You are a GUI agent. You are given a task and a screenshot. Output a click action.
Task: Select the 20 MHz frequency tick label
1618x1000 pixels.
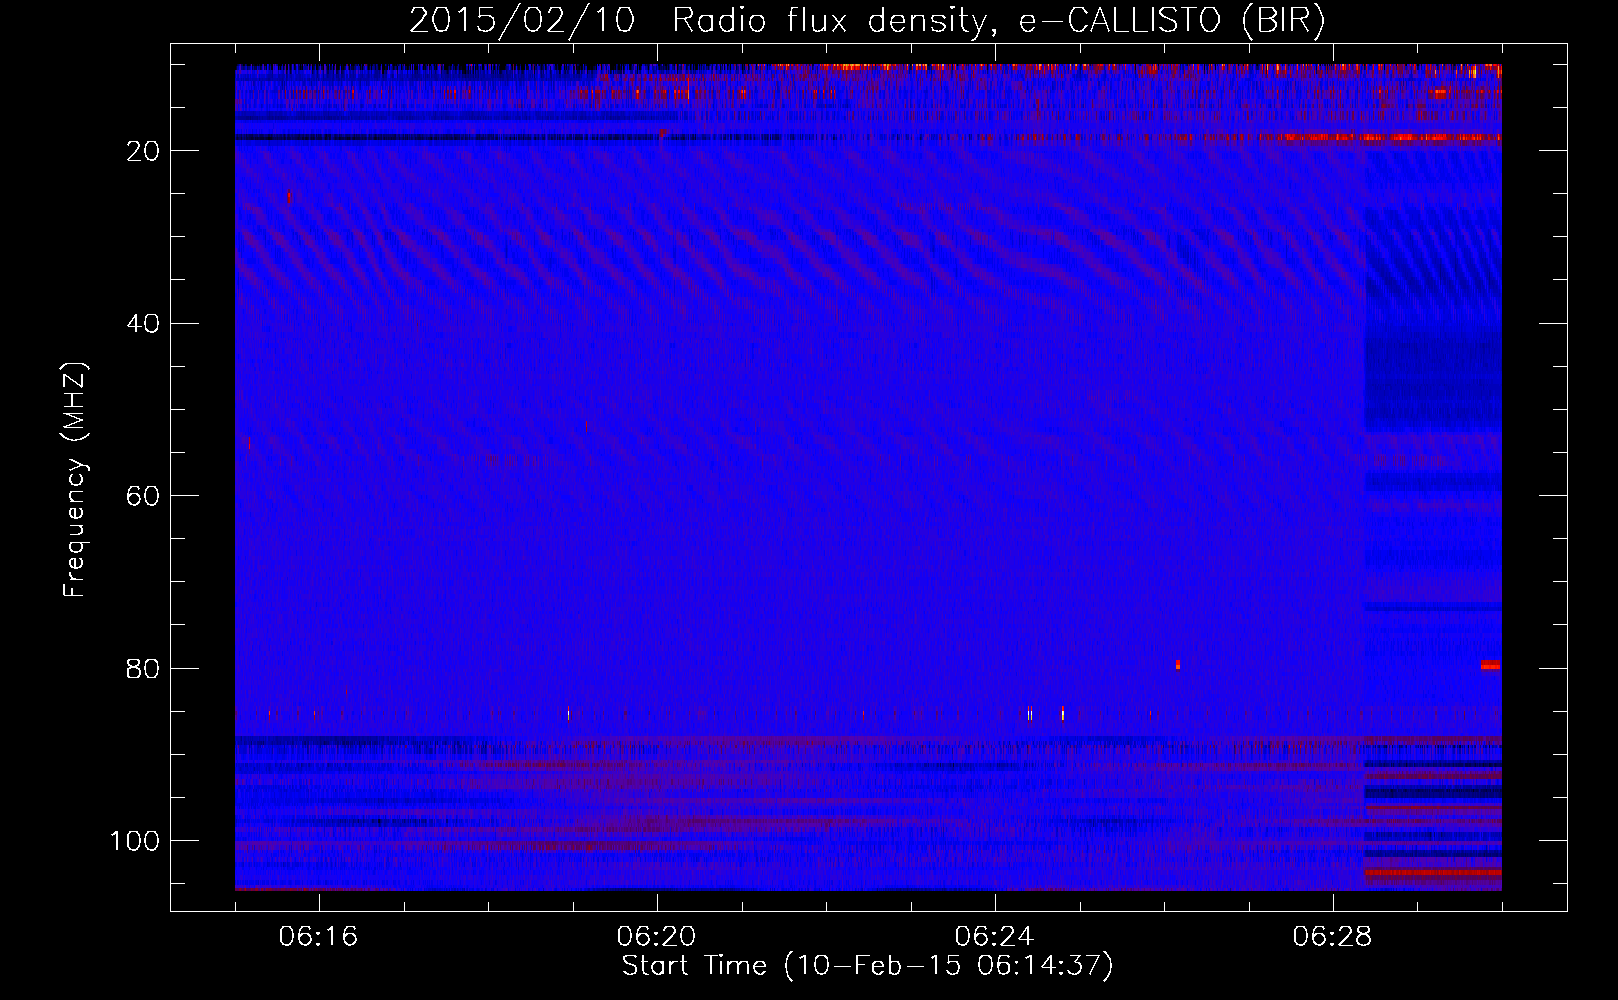[144, 151]
